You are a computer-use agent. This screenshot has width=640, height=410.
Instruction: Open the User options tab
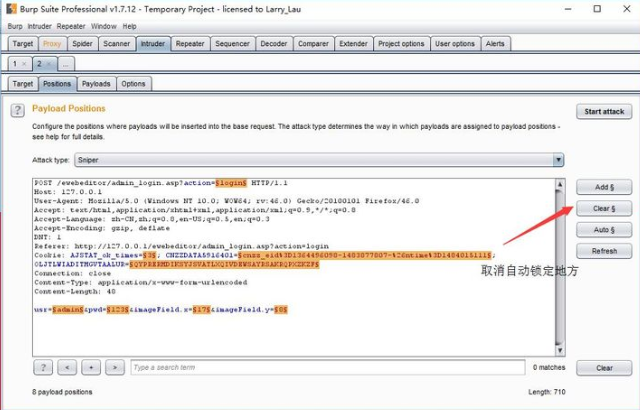point(455,44)
